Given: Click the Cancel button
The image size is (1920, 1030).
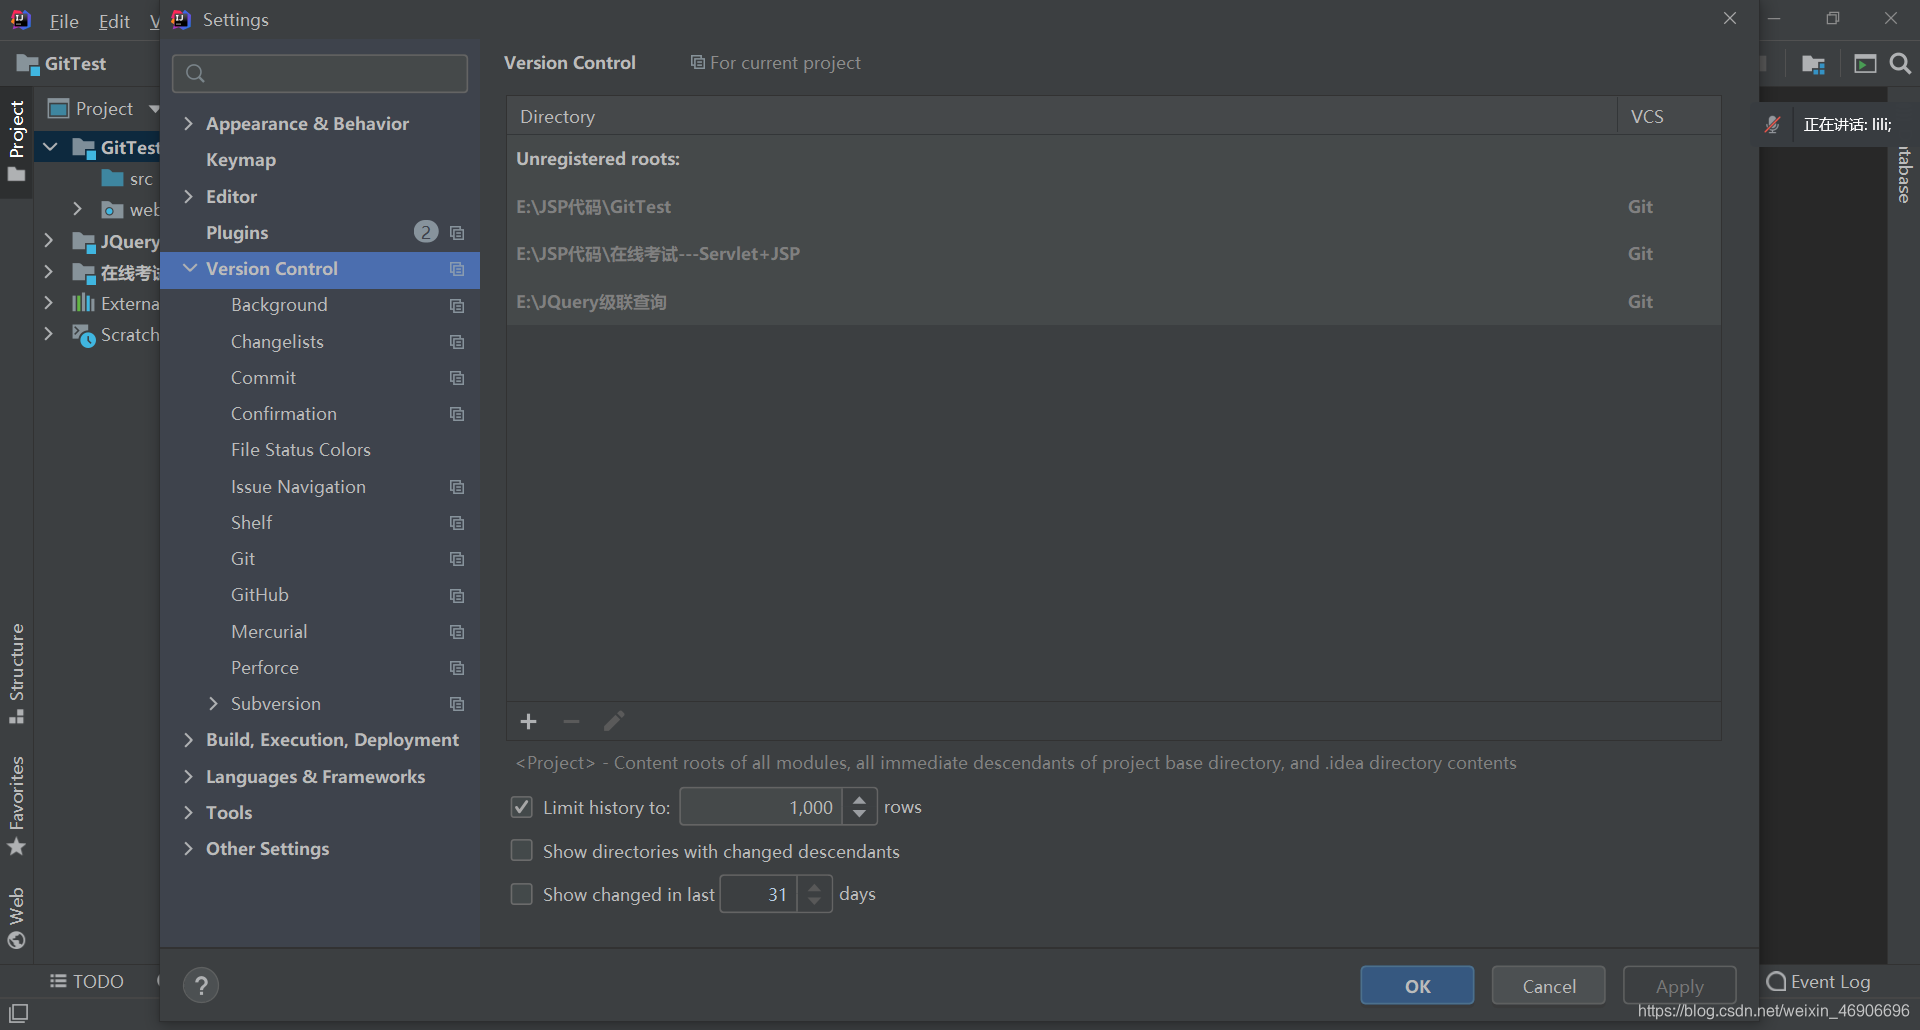Looking at the screenshot, I should pos(1549,986).
